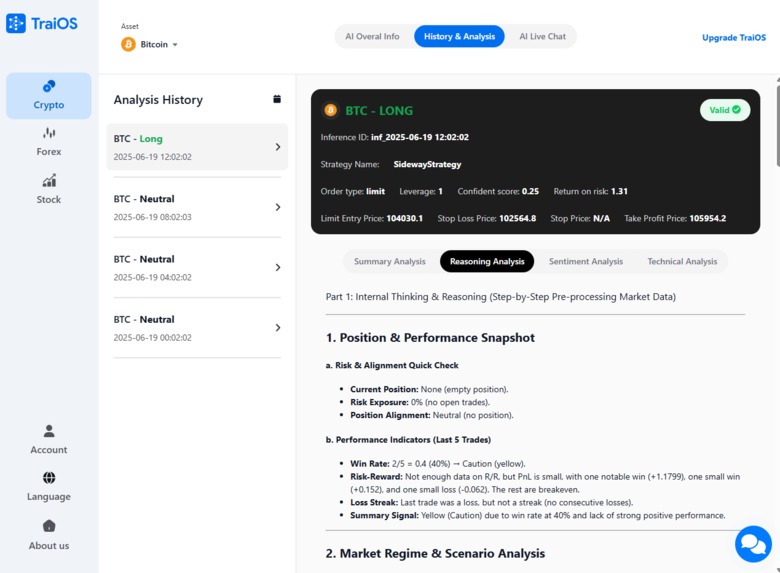Open chevron for BTC - Neutral 04:02:02 entry
The image size is (780, 573).
tap(278, 268)
